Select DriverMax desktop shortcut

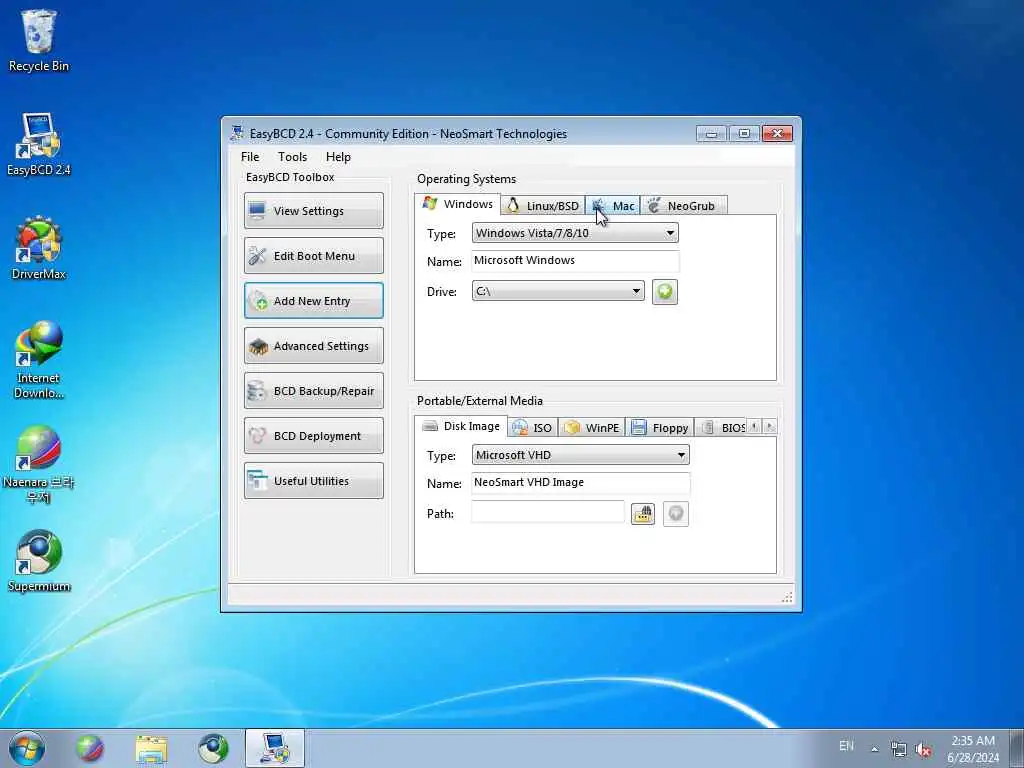(39, 248)
